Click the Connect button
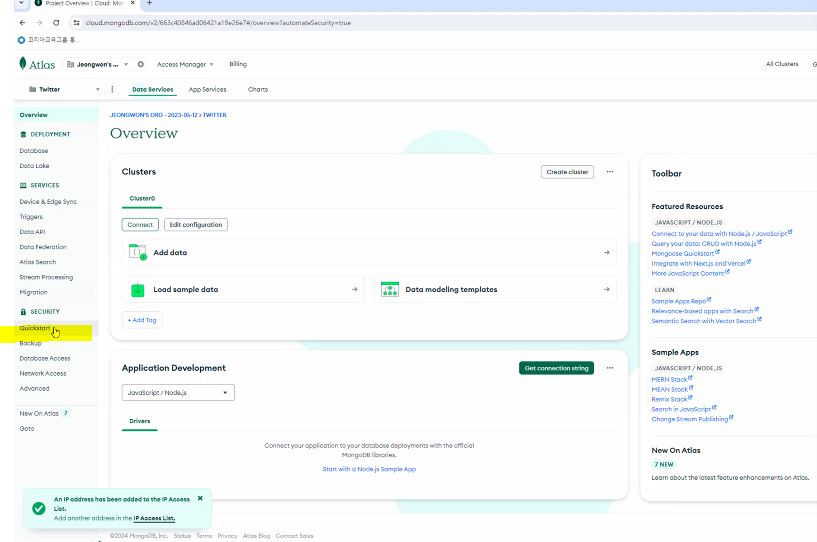This screenshot has height=542, width=817. click(140, 225)
